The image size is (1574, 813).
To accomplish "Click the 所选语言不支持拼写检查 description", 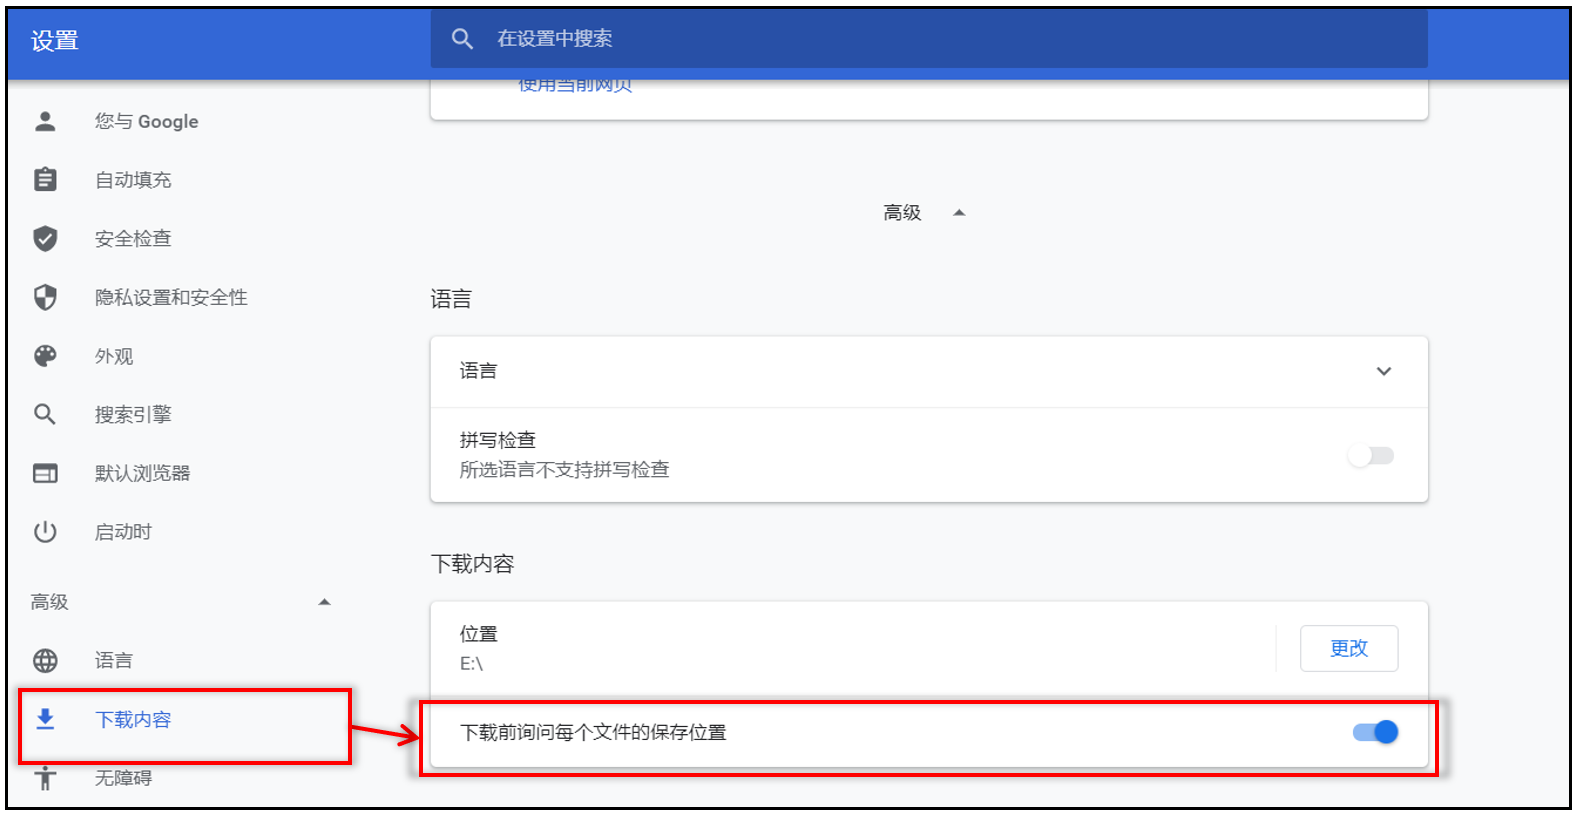I will 564,470.
